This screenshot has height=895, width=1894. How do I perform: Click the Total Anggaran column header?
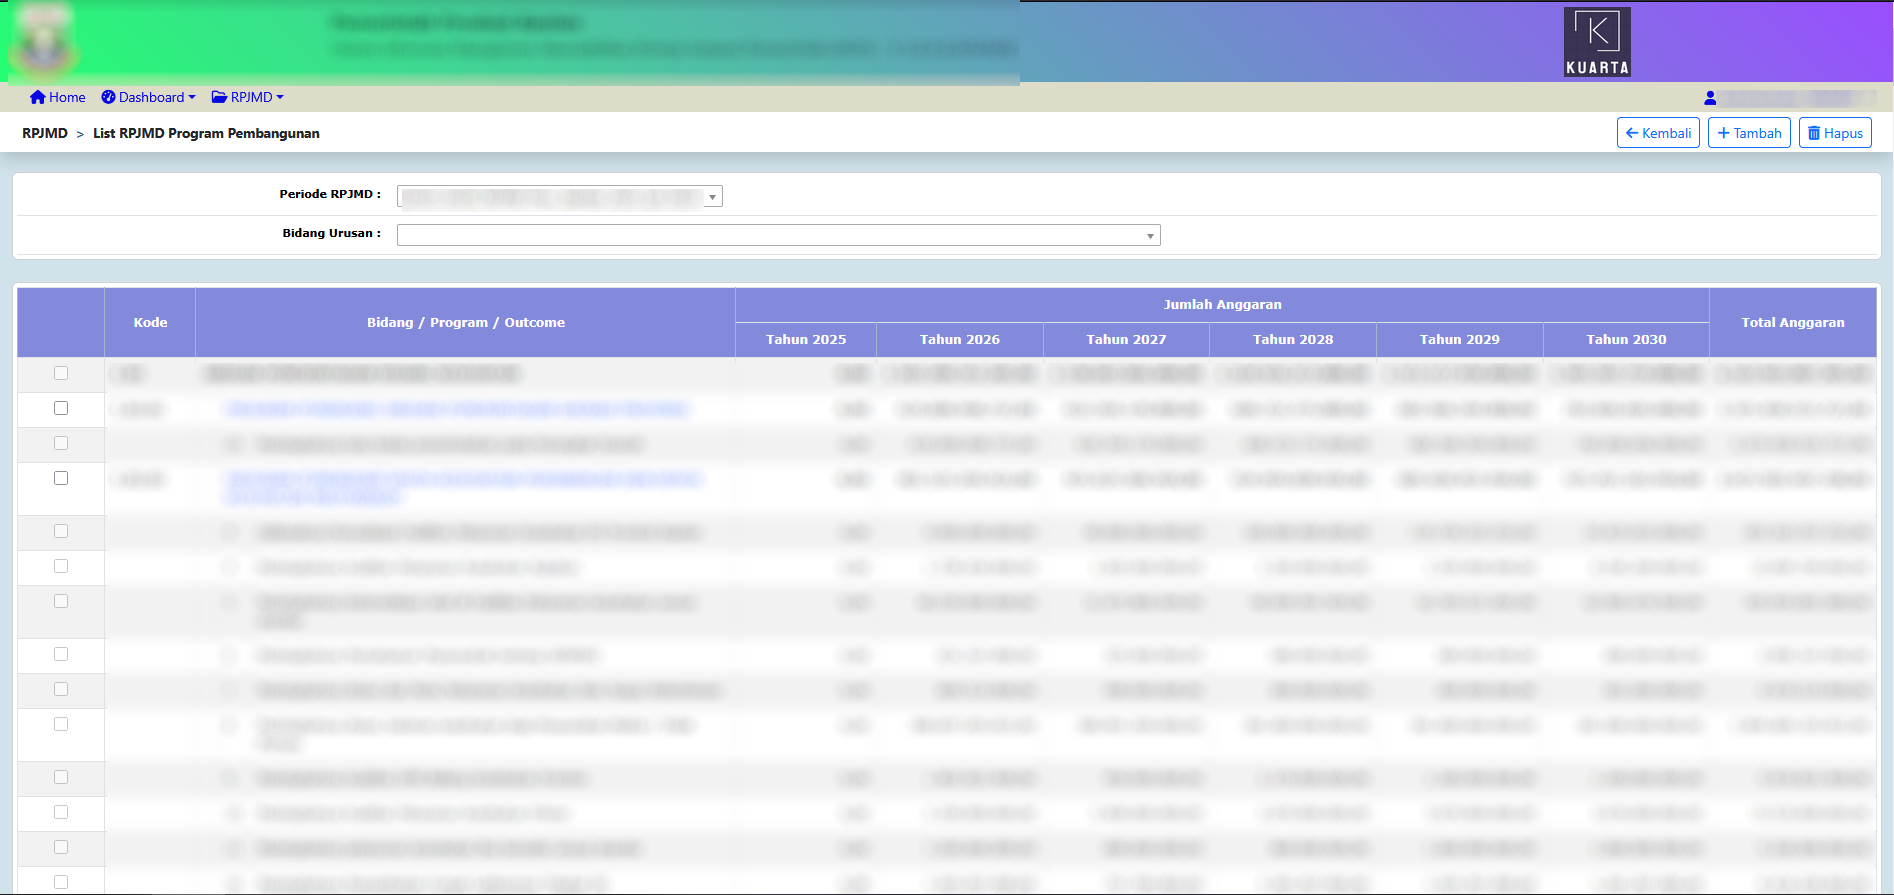[1792, 322]
